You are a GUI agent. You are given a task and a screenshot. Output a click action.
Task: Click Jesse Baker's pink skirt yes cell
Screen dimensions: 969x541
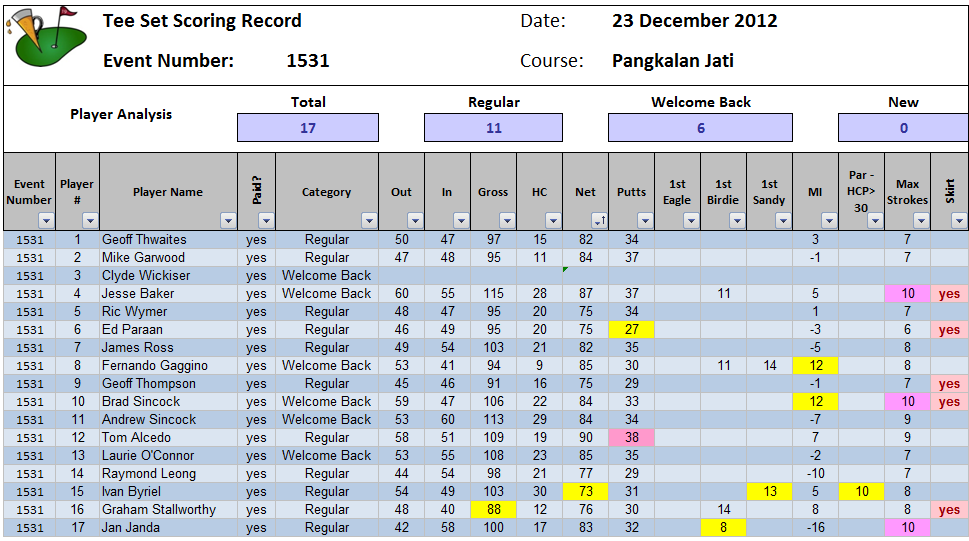coord(949,294)
